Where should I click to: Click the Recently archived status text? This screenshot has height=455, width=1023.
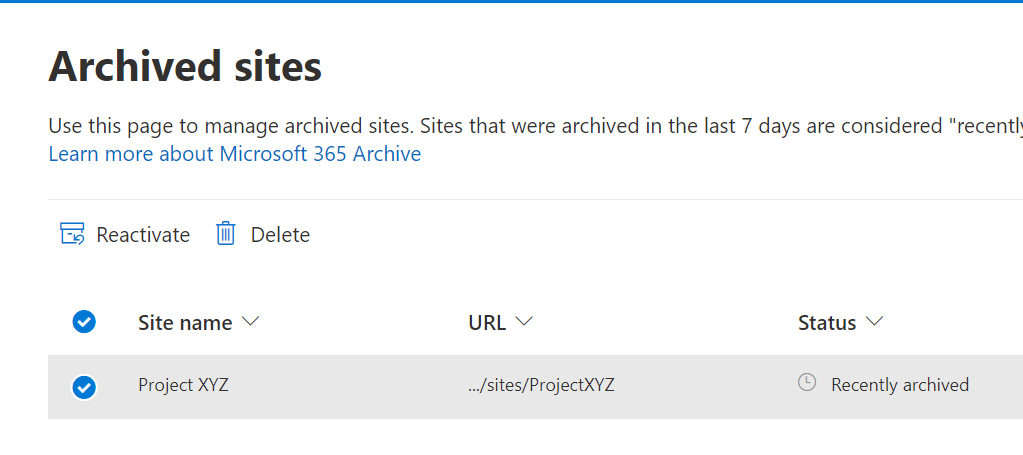pyautogui.click(x=899, y=385)
